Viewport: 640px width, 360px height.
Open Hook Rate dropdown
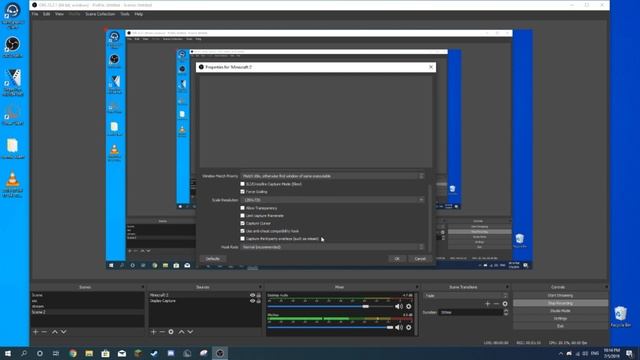332,247
